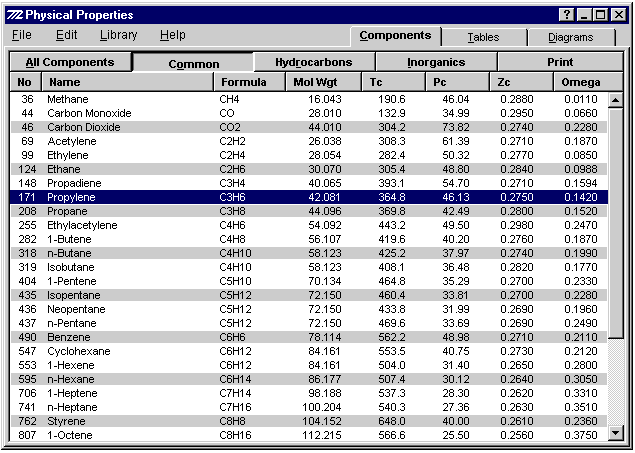
Task: Open the Edit menu
Action: [x=66, y=35]
